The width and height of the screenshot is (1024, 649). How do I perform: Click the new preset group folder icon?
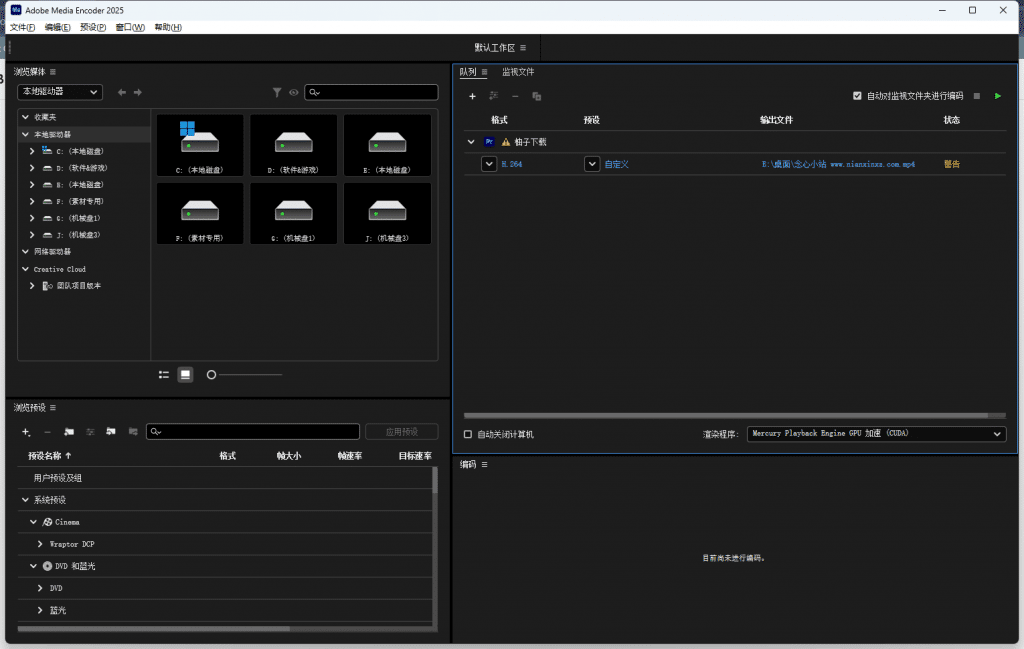(x=69, y=432)
